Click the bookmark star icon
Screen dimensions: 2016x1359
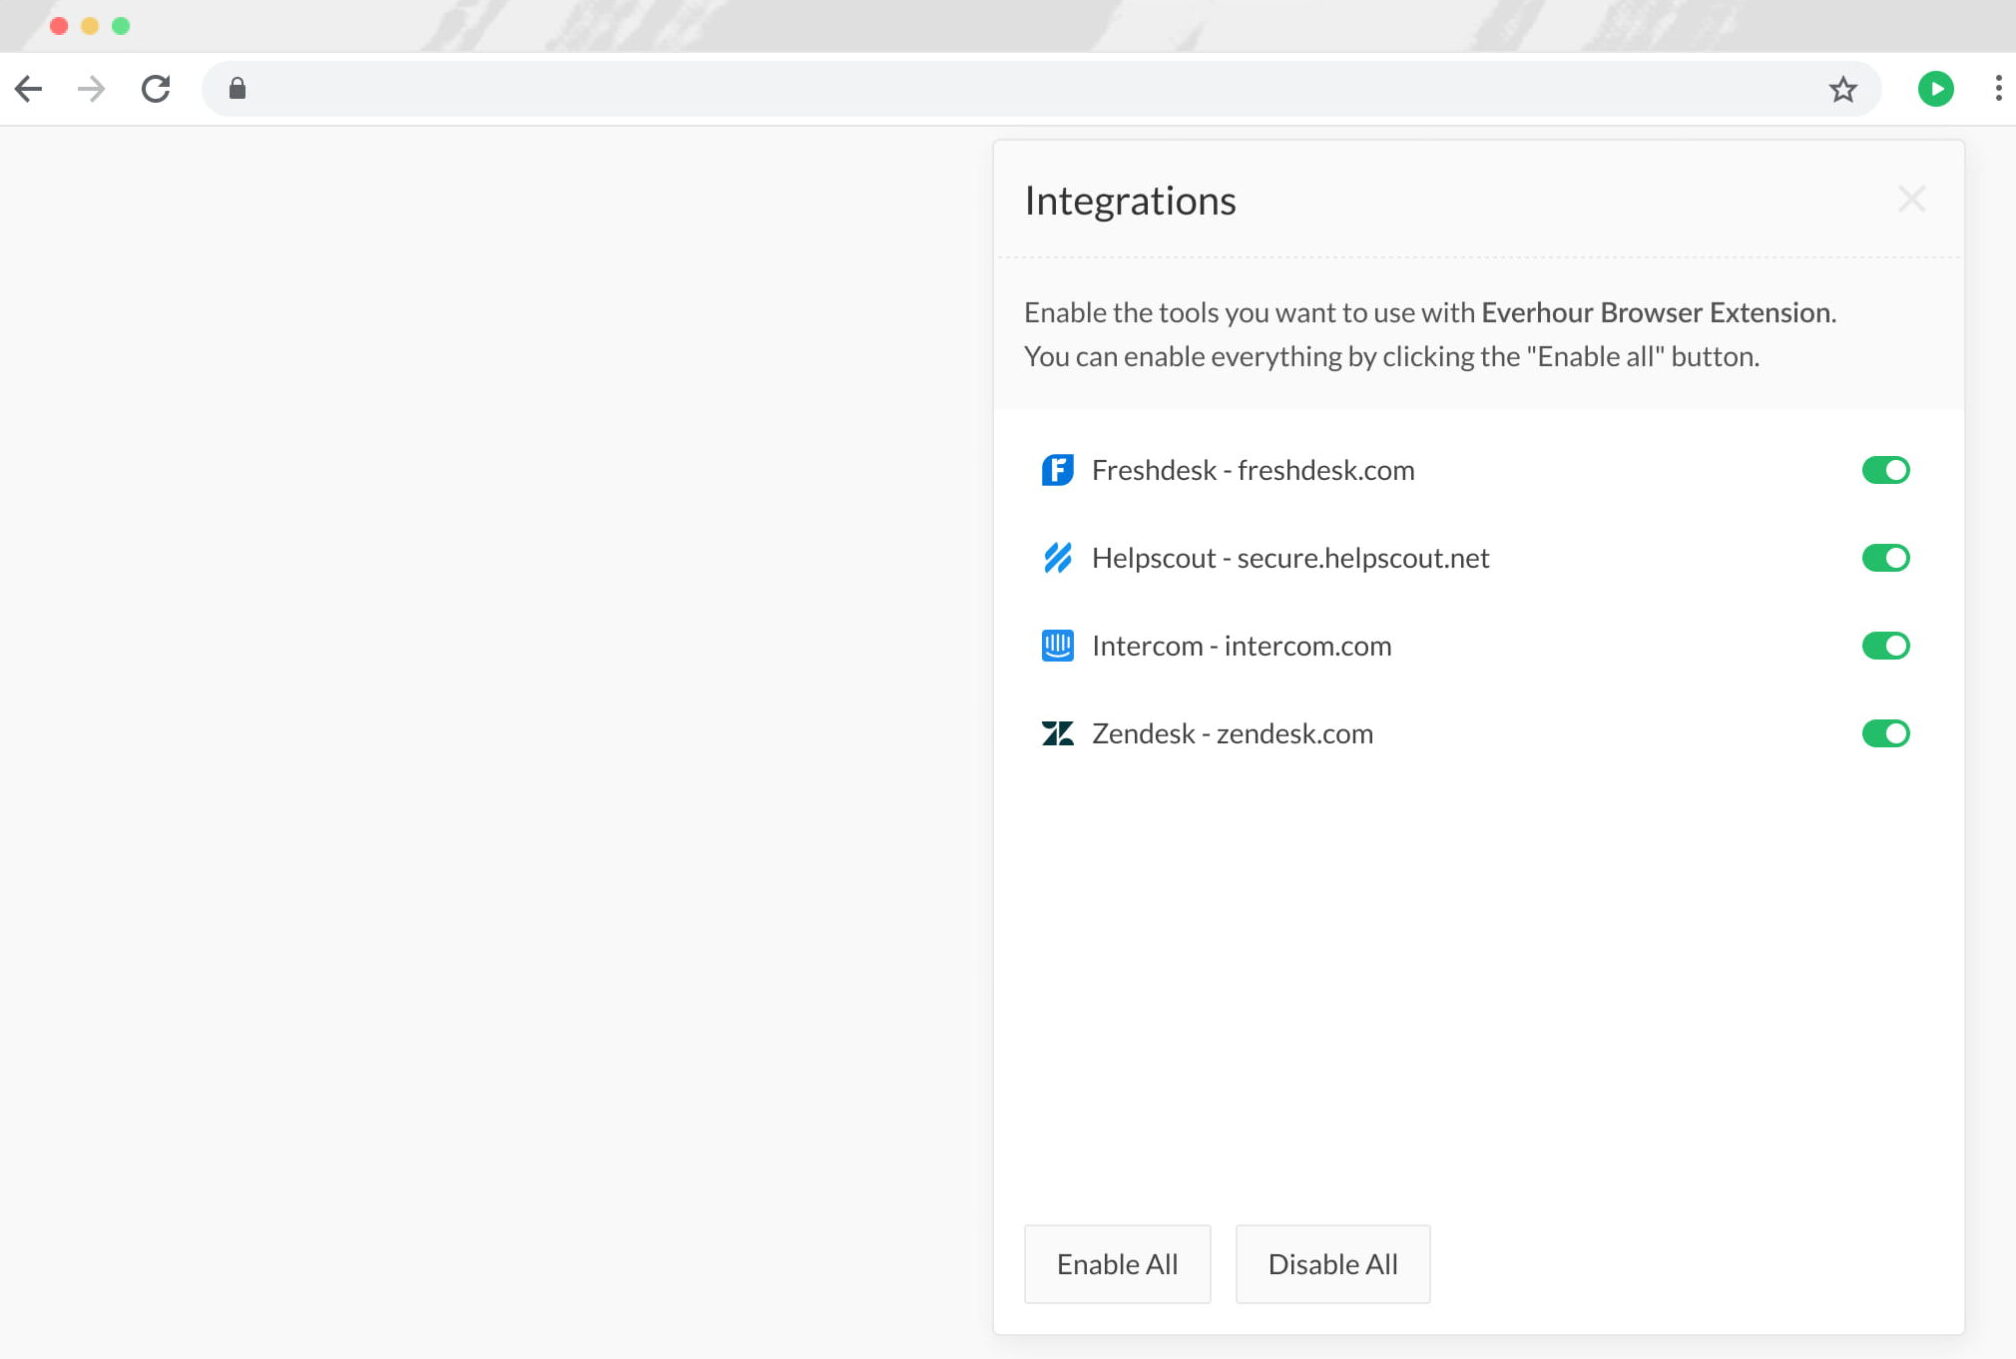(1841, 89)
